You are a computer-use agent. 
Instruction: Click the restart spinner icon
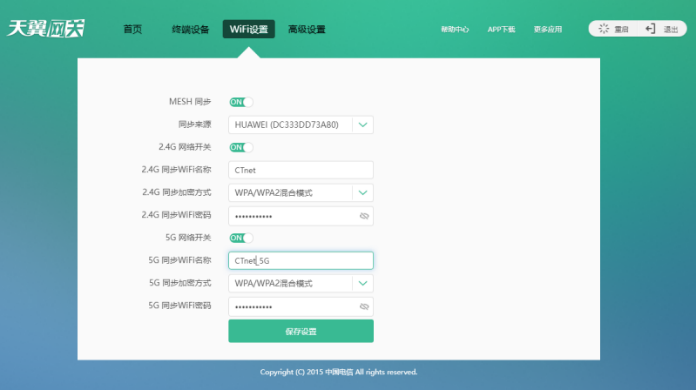coord(604,29)
